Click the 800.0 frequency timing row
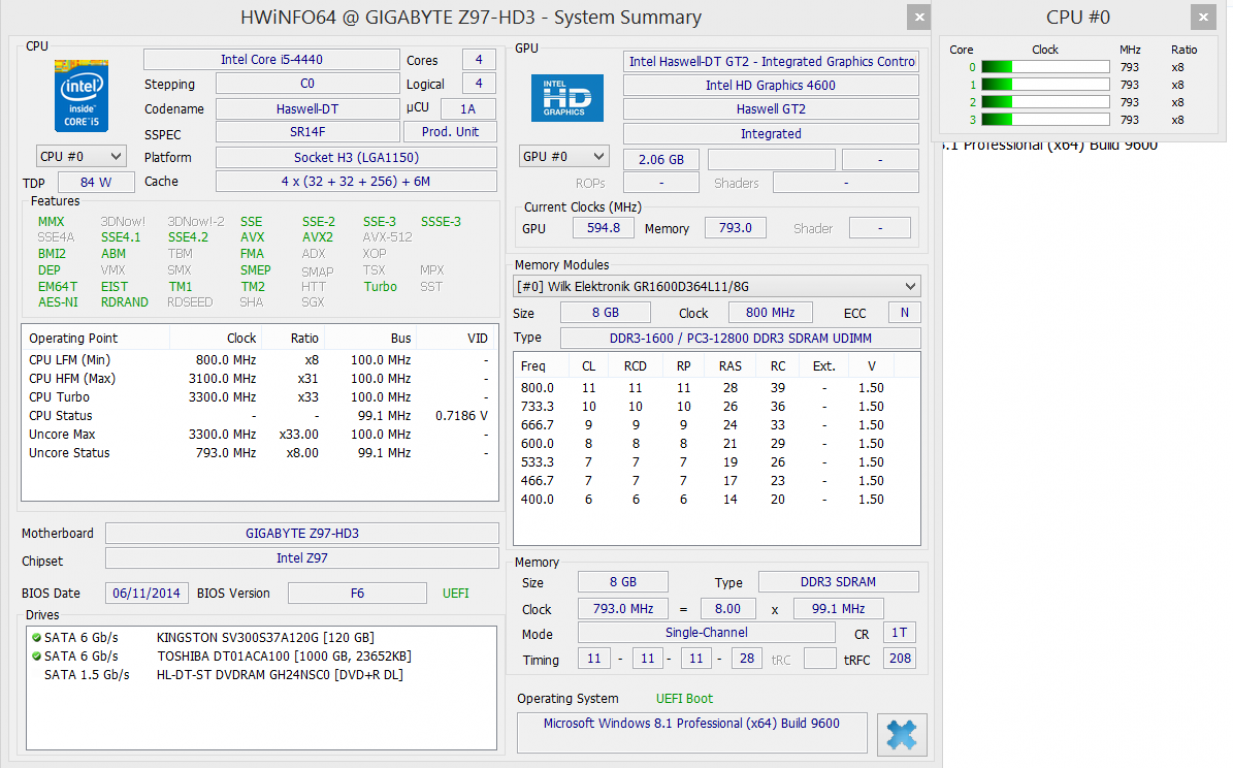Viewport: 1233px width, 768px height. [716, 388]
